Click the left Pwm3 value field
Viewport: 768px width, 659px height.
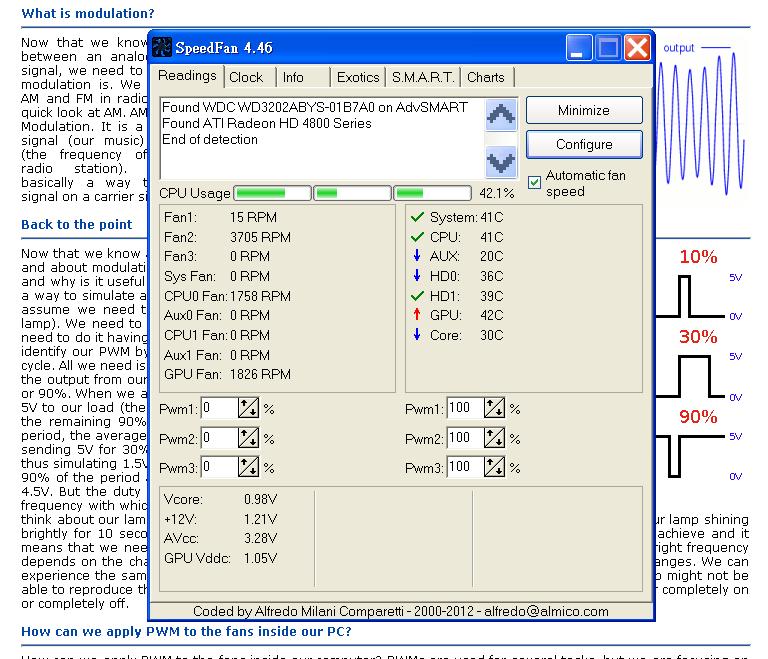[219, 467]
